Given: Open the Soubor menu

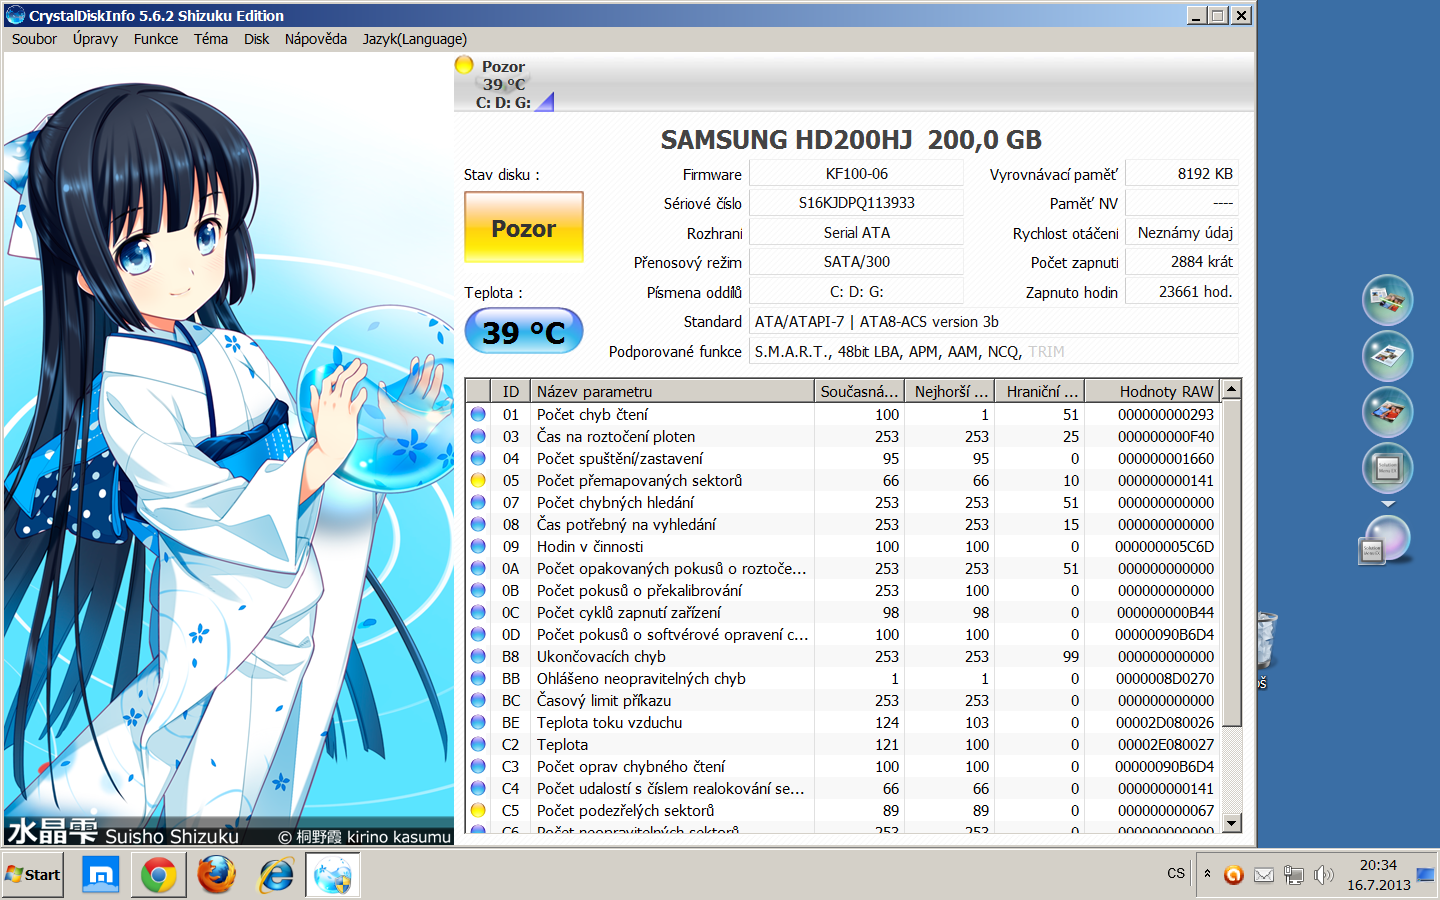Looking at the screenshot, I should pyautogui.click(x=34, y=39).
